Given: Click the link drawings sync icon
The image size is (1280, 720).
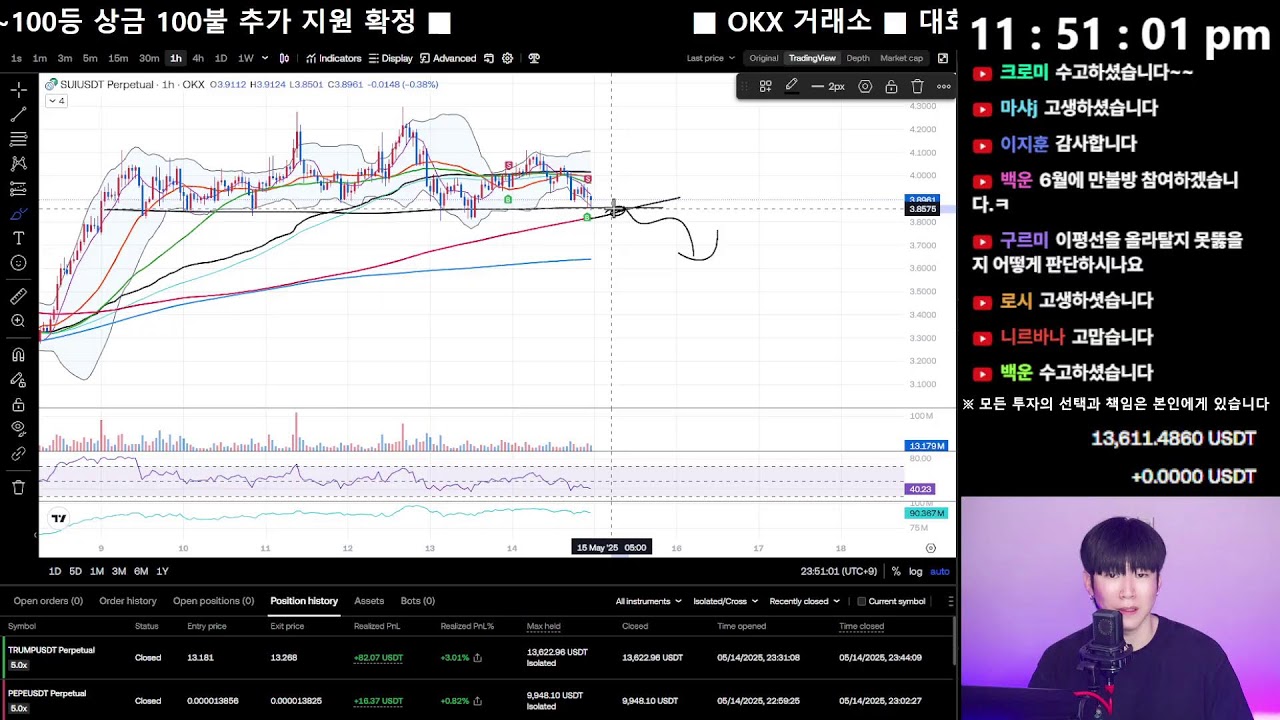Looking at the screenshot, I should [x=18, y=454].
